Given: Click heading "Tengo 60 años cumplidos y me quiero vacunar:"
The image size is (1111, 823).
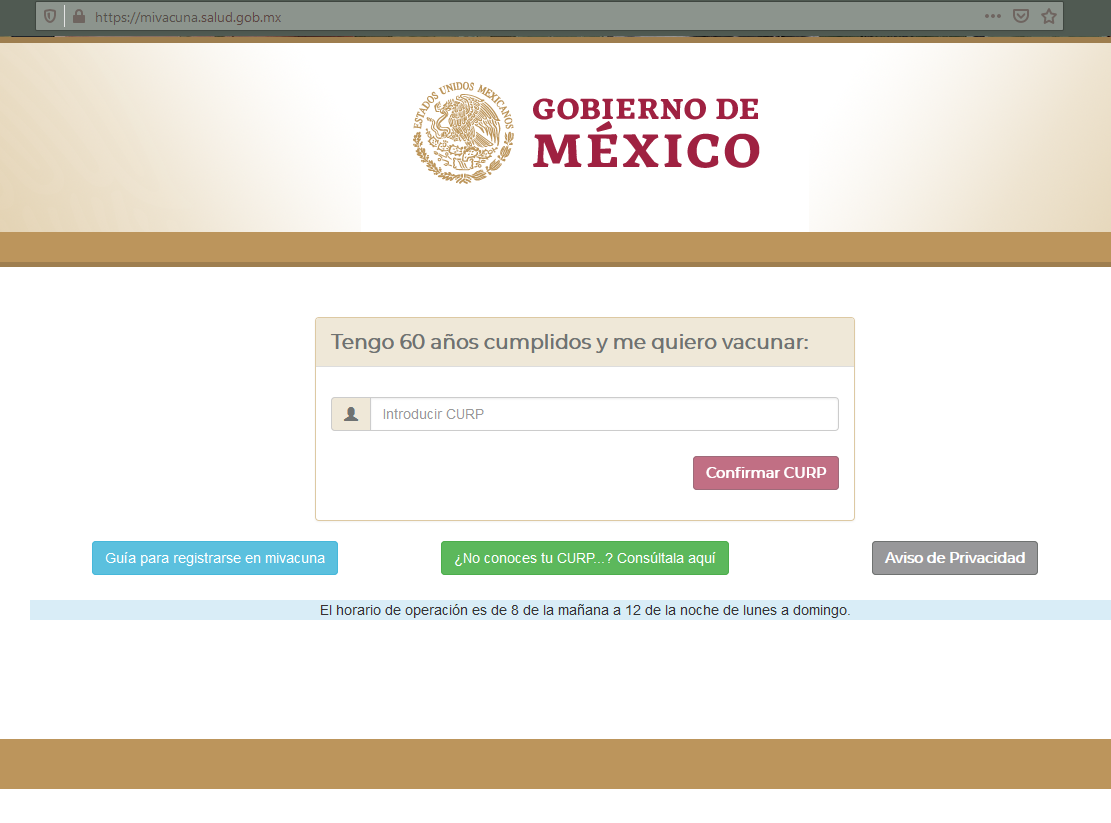Looking at the screenshot, I should point(570,342).
